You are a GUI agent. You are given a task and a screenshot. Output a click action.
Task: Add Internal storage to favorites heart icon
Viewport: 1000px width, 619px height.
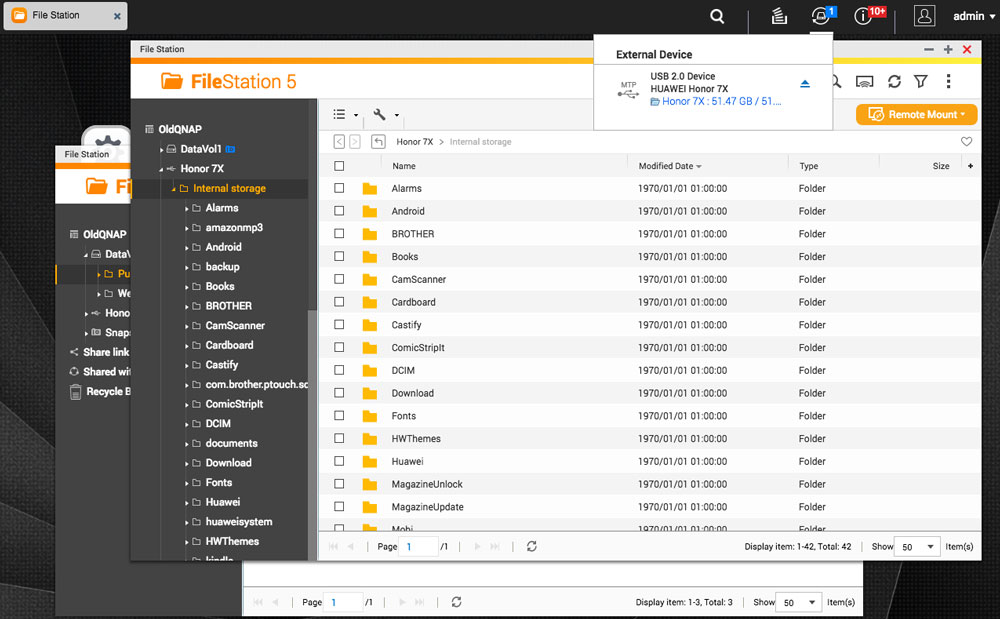point(966,142)
